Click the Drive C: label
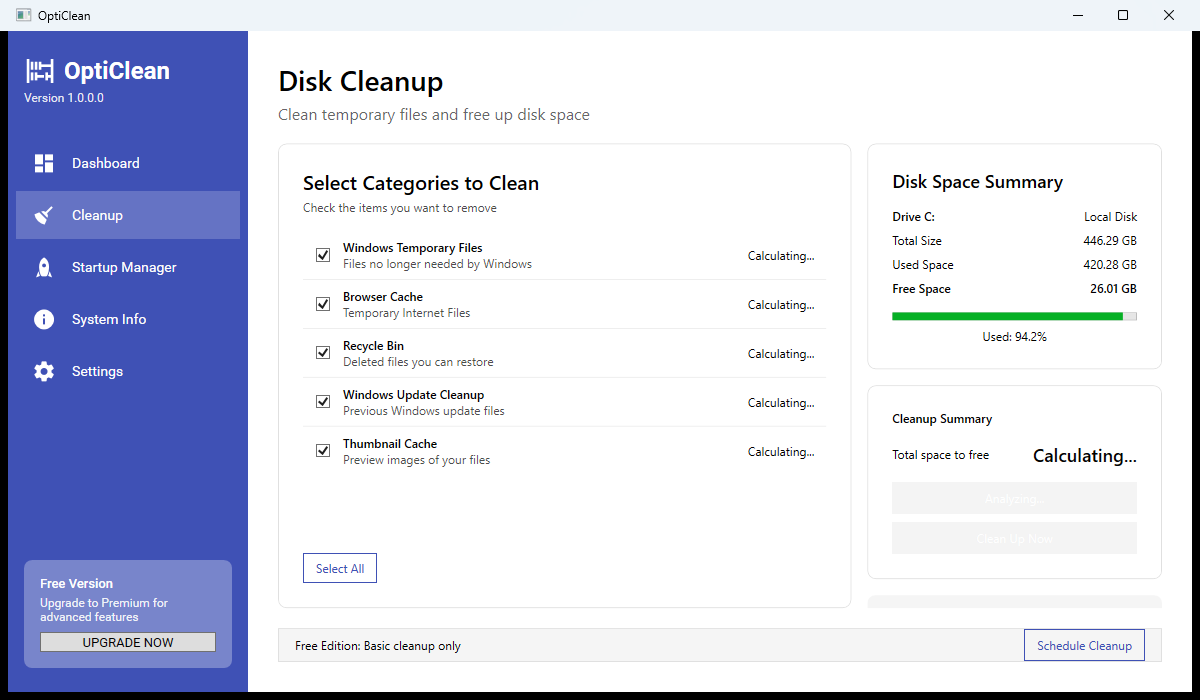The width and height of the screenshot is (1200, 700). pyautogui.click(x=913, y=217)
